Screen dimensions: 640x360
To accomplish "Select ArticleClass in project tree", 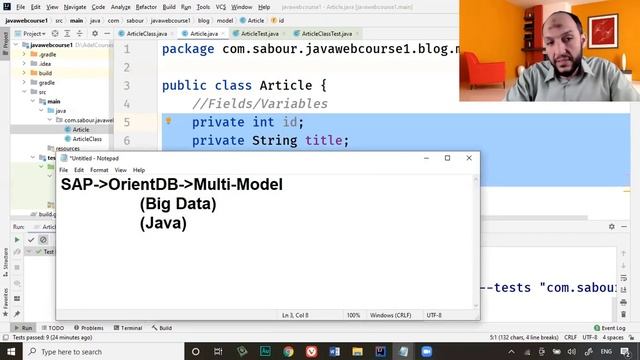I will pos(87,139).
